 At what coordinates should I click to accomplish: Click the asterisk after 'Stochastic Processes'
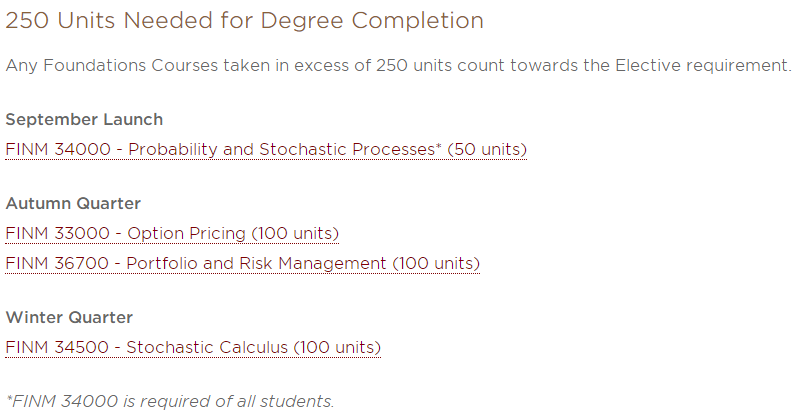[x=438, y=146]
